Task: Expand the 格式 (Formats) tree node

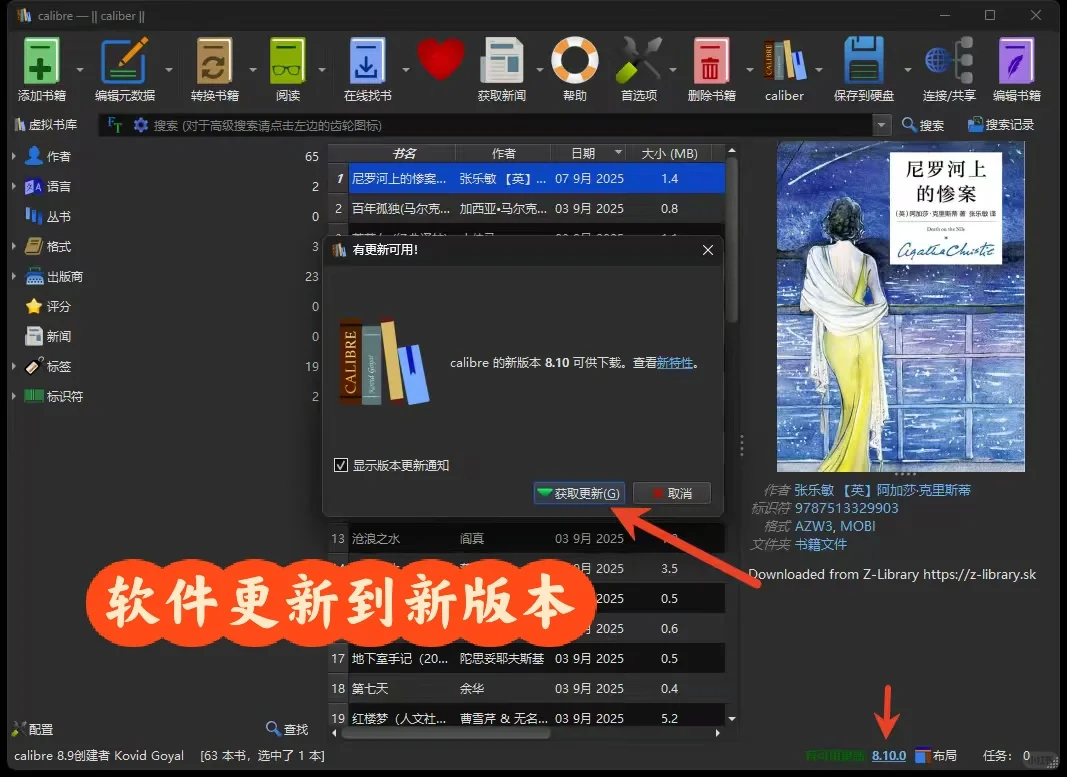Action: tap(14, 246)
